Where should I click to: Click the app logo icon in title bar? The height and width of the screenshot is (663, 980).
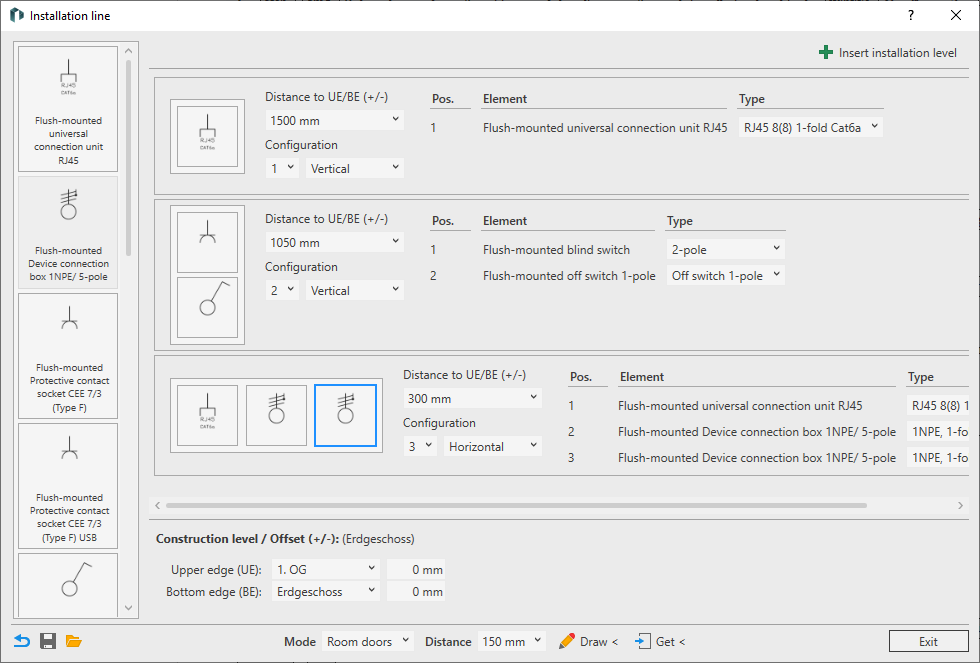pos(17,15)
